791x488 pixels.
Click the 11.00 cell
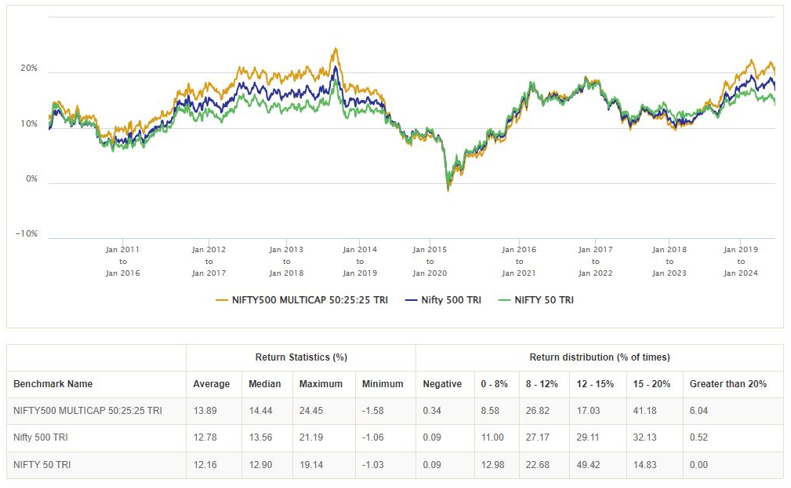[492, 438]
